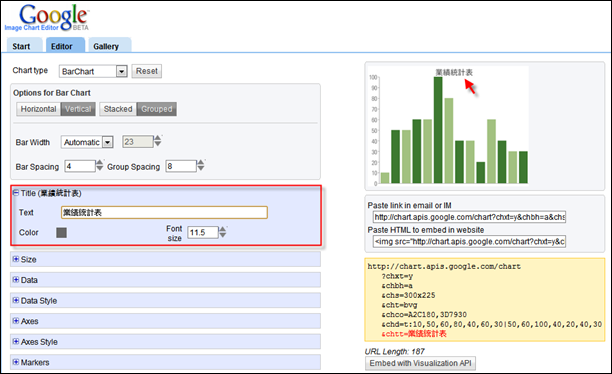Click the &chd=t: data parameter line
This screenshot has height=374, width=612.
click(x=491, y=324)
